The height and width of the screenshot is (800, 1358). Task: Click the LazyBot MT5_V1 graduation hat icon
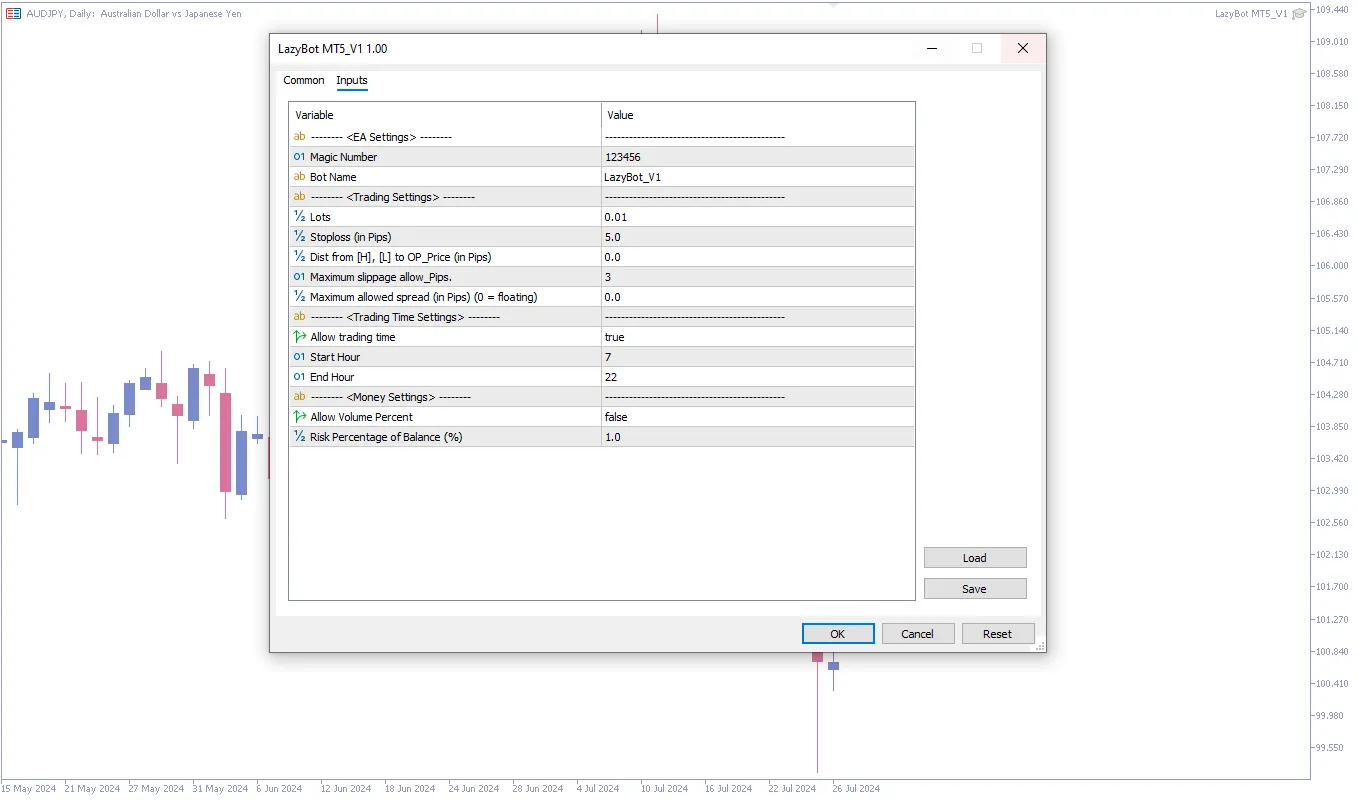(1299, 13)
